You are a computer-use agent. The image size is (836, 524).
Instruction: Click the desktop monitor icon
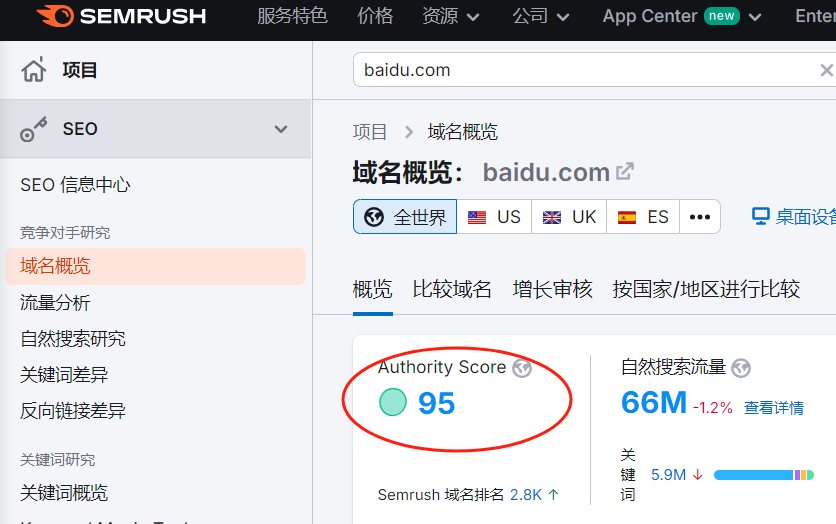[760, 216]
